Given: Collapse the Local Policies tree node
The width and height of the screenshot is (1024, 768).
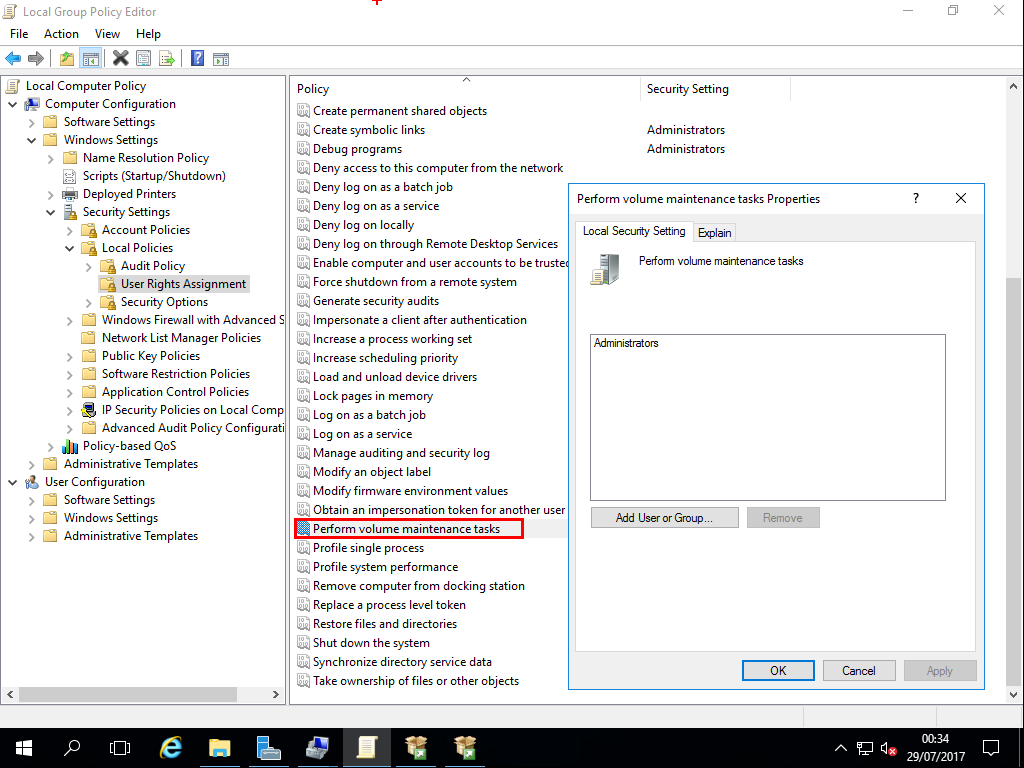Looking at the screenshot, I should click(70, 248).
